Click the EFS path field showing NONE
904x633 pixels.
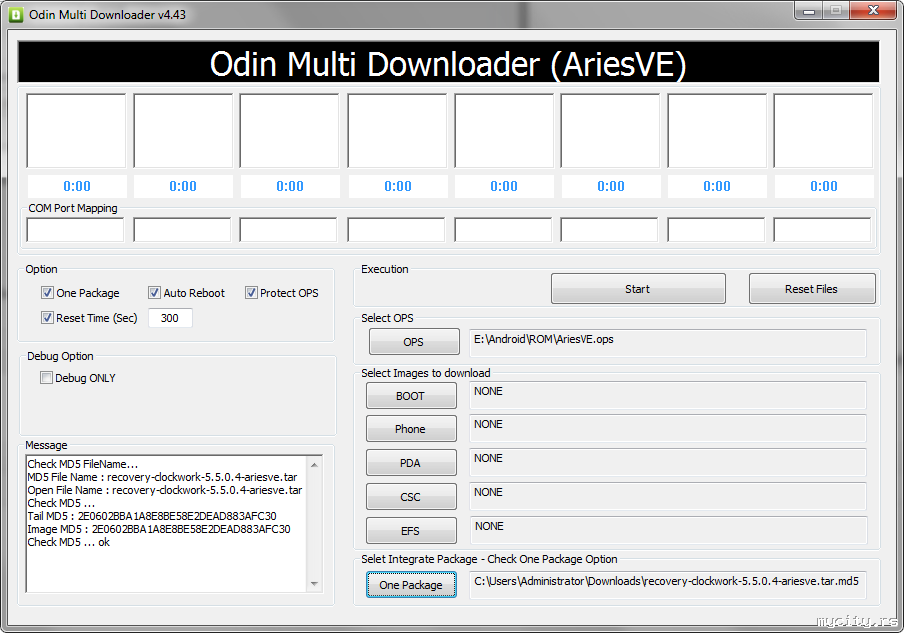(x=668, y=530)
